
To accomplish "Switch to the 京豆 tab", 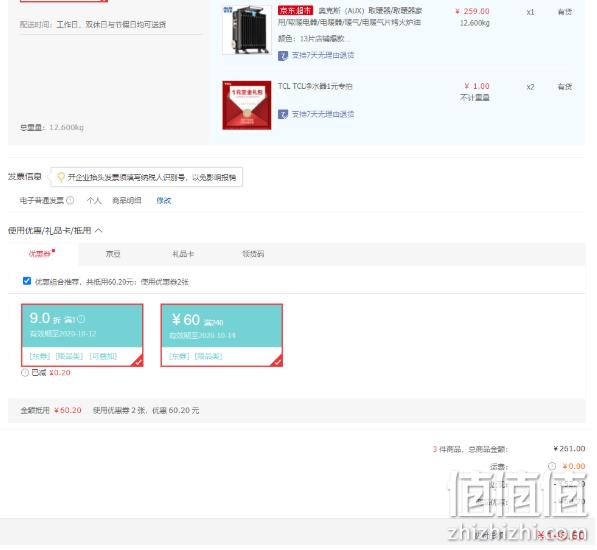I will pos(113,254).
